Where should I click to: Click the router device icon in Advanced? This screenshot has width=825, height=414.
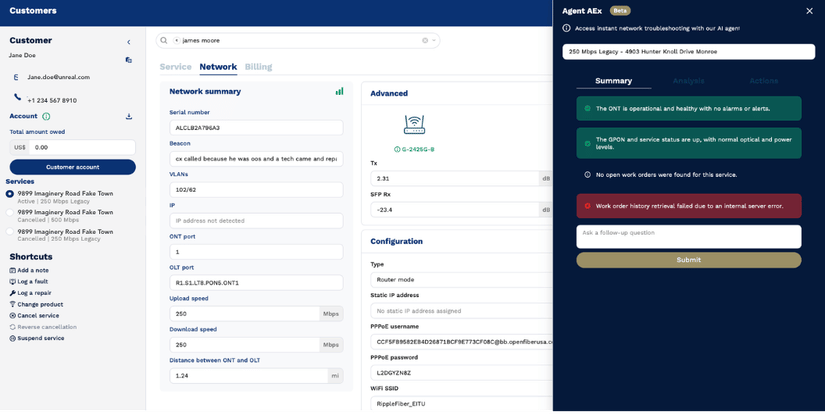pos(415,125)
